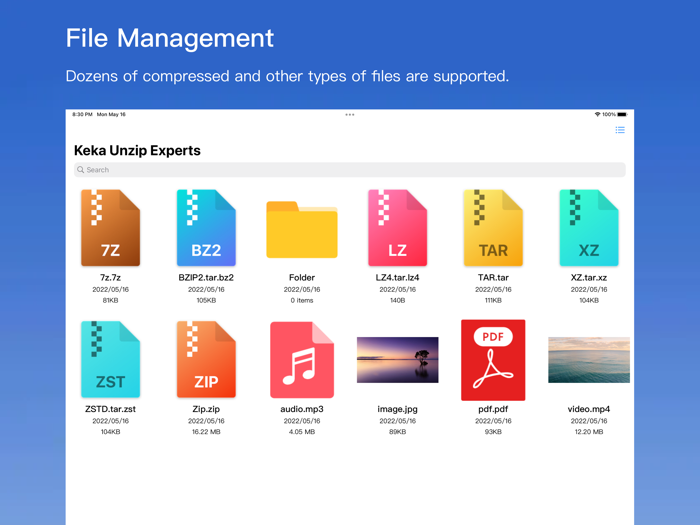Click the Wi-Fi status icon

[x=598, y=115]
